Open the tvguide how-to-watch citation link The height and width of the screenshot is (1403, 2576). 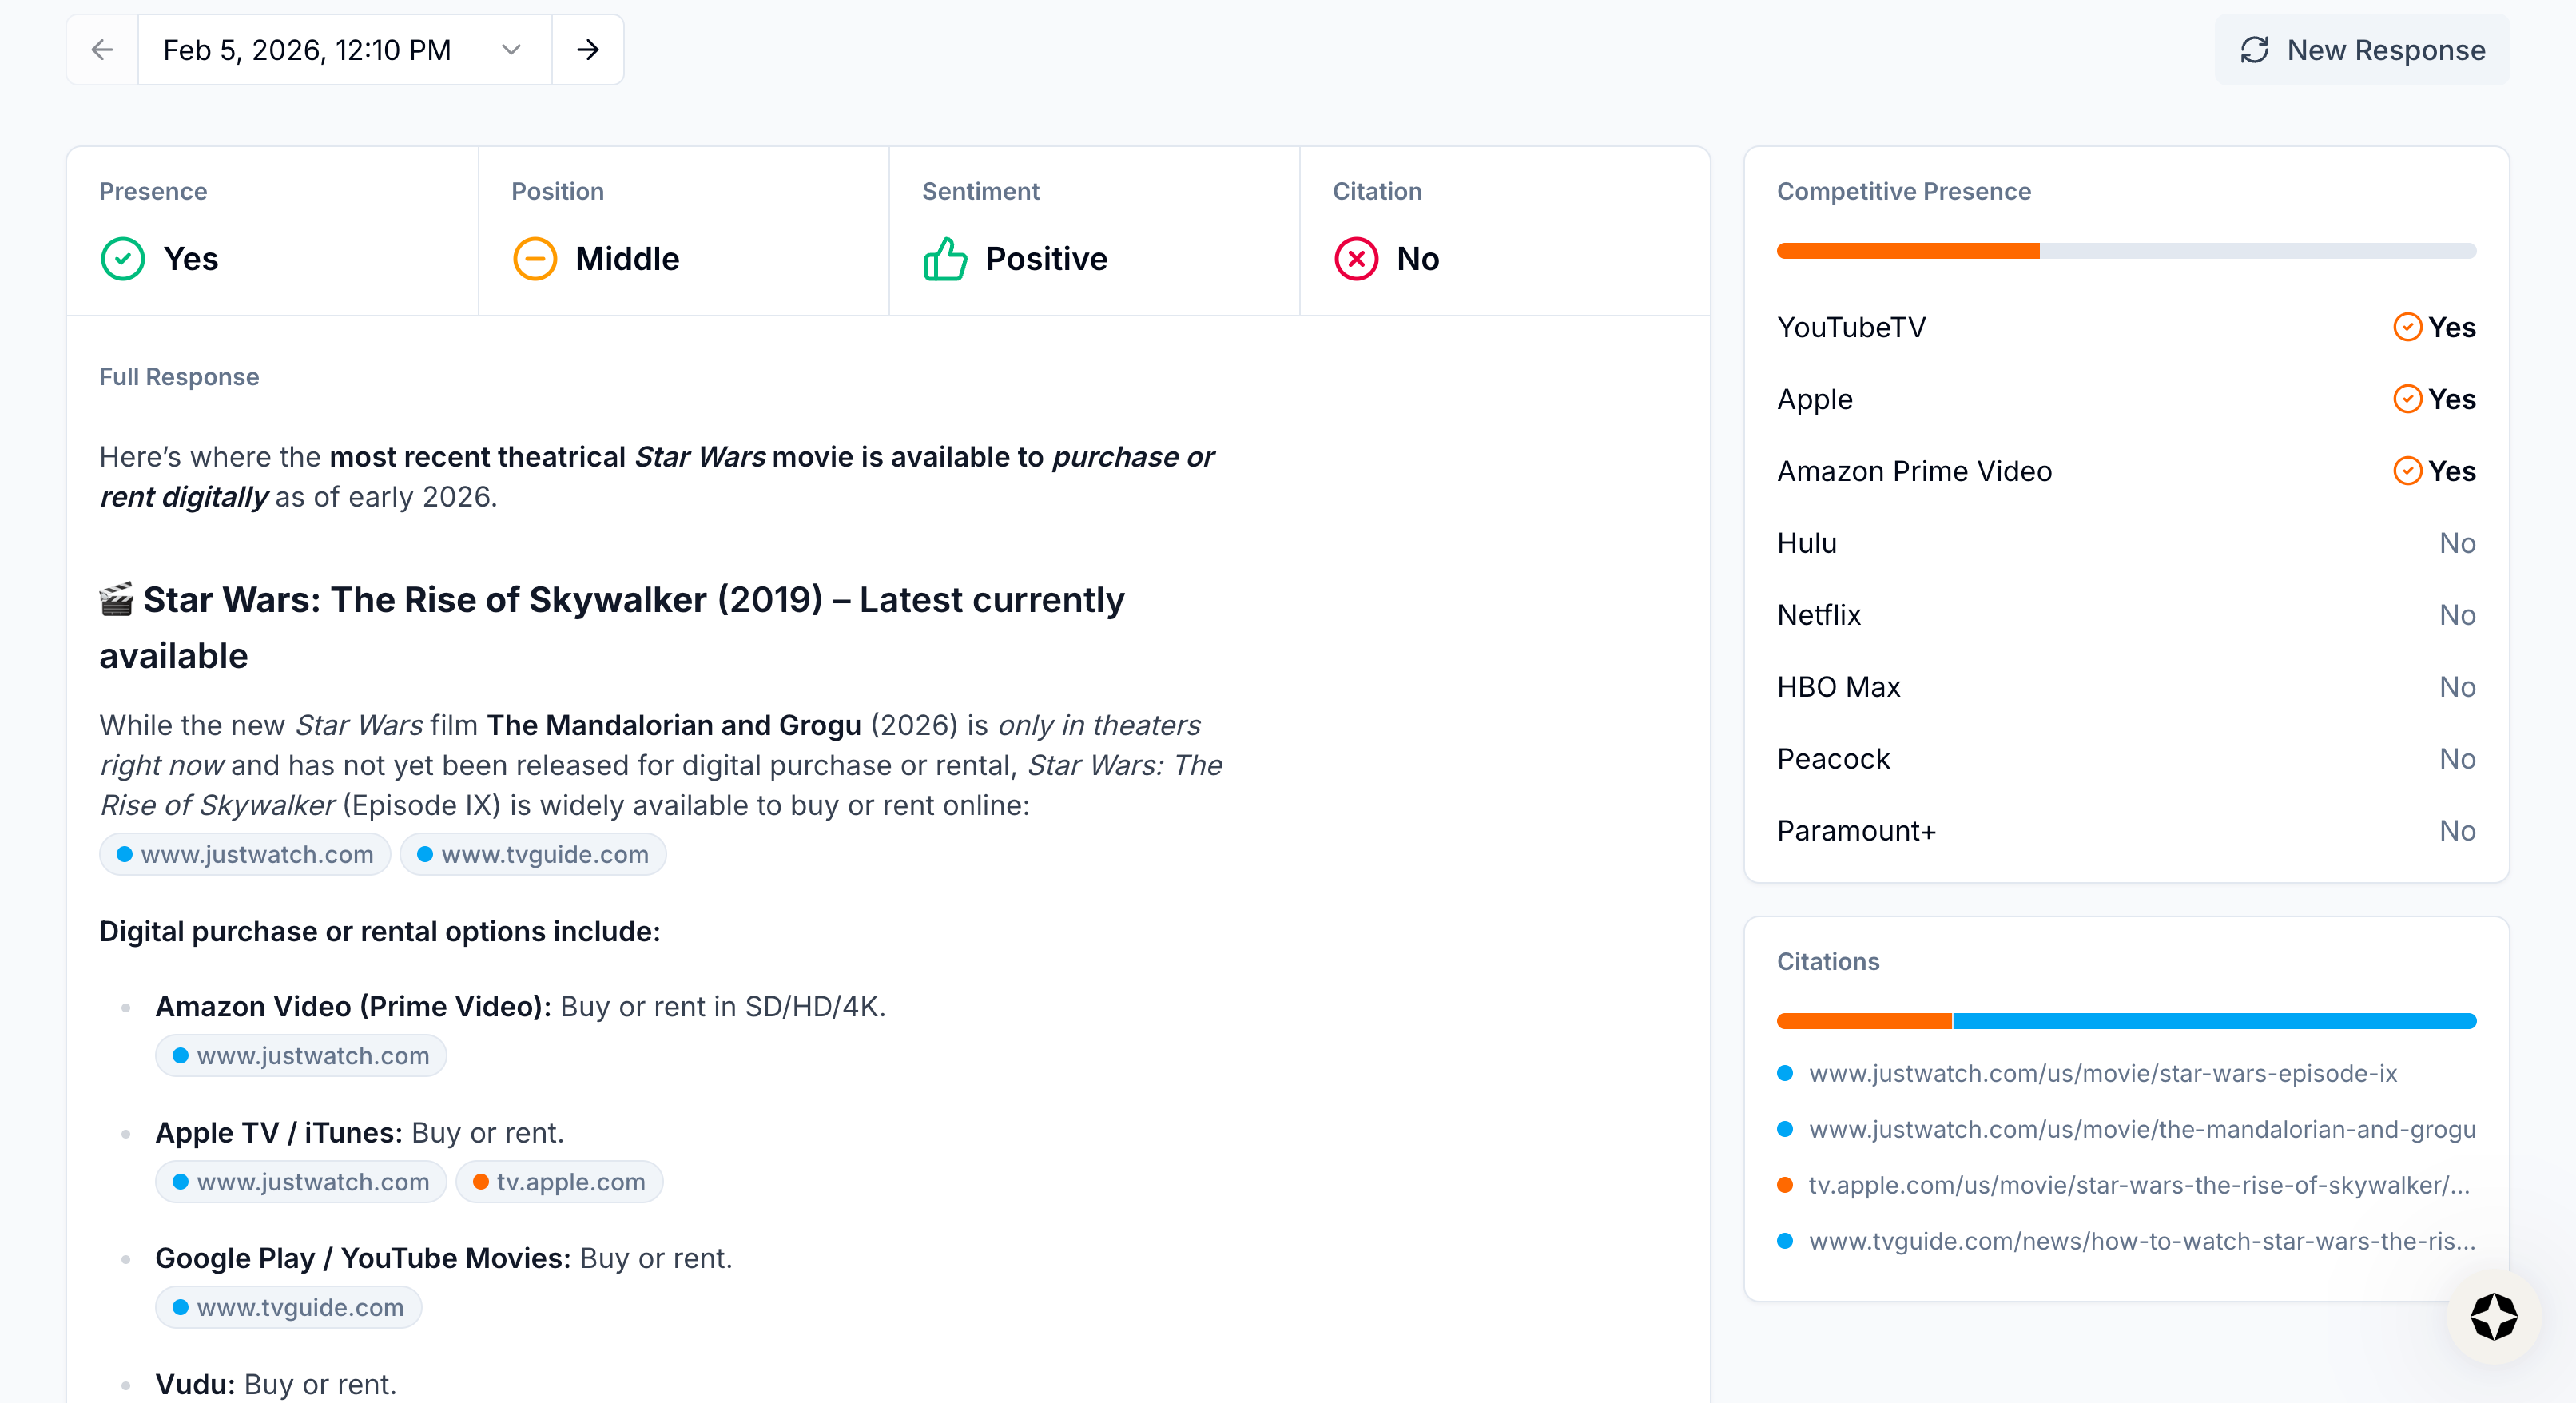[2141, 1241]
